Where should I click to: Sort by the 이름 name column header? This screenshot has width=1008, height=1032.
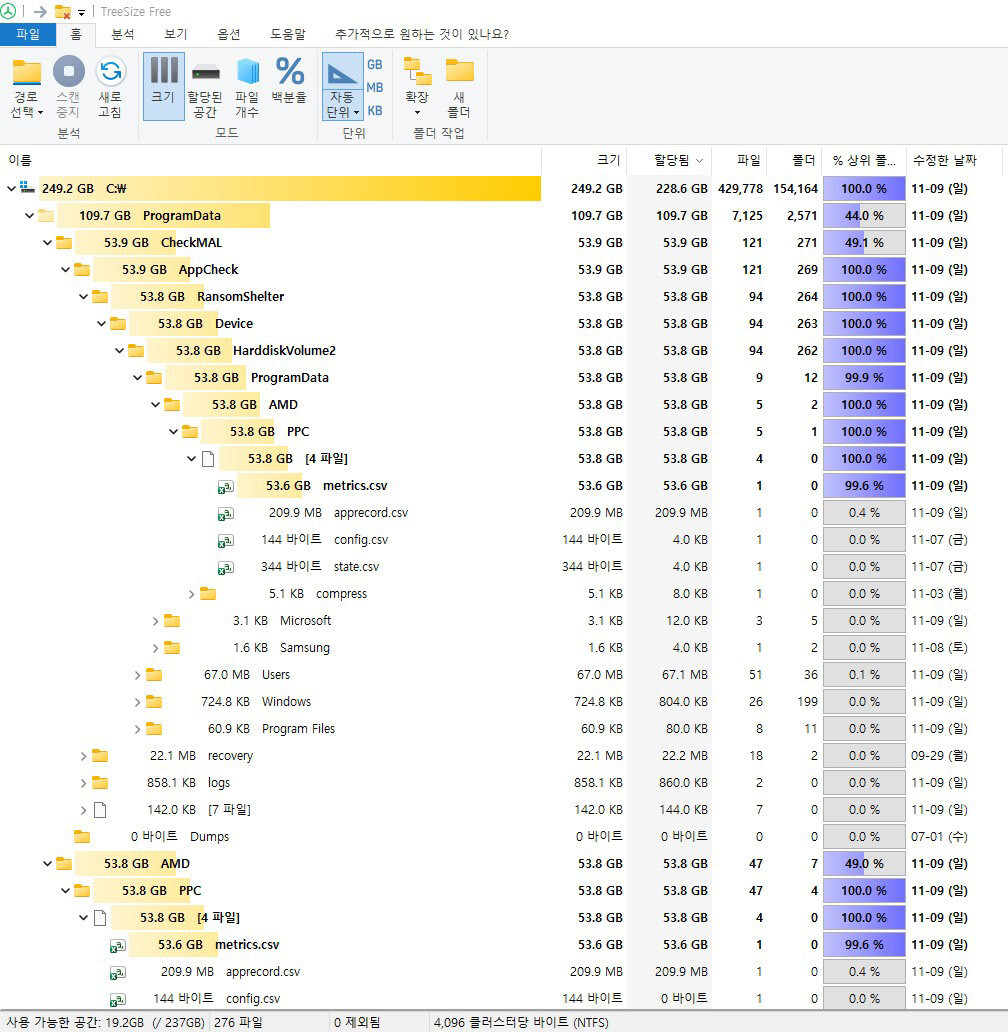(x=270, y=160)
